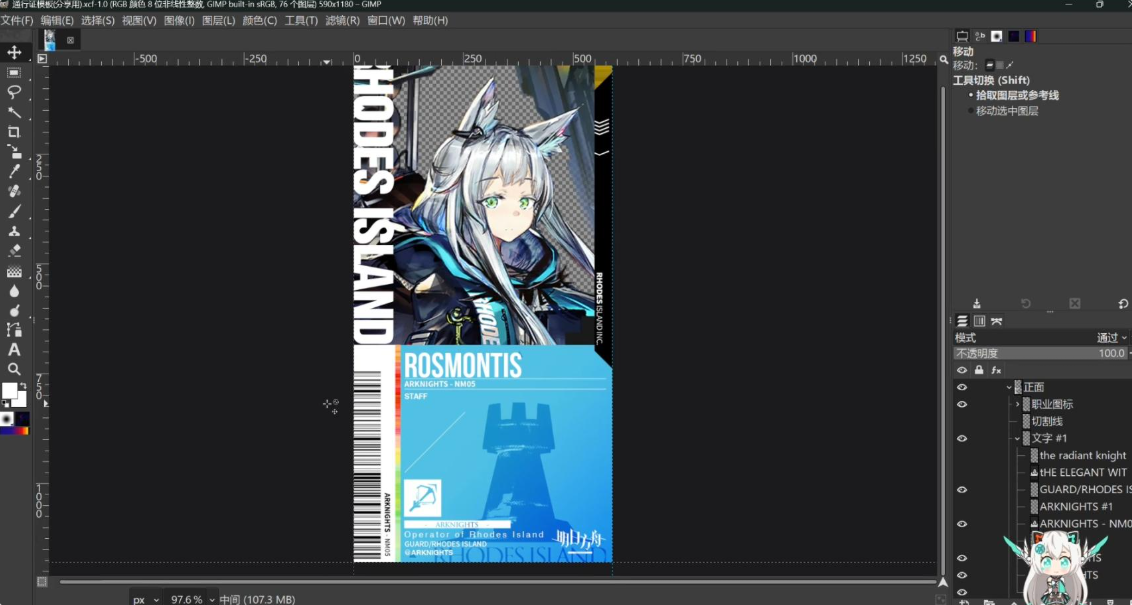Collapse the 文字 #1 layer group
The height and width of the screenshot is (605, 1132).
(1018, 438)
